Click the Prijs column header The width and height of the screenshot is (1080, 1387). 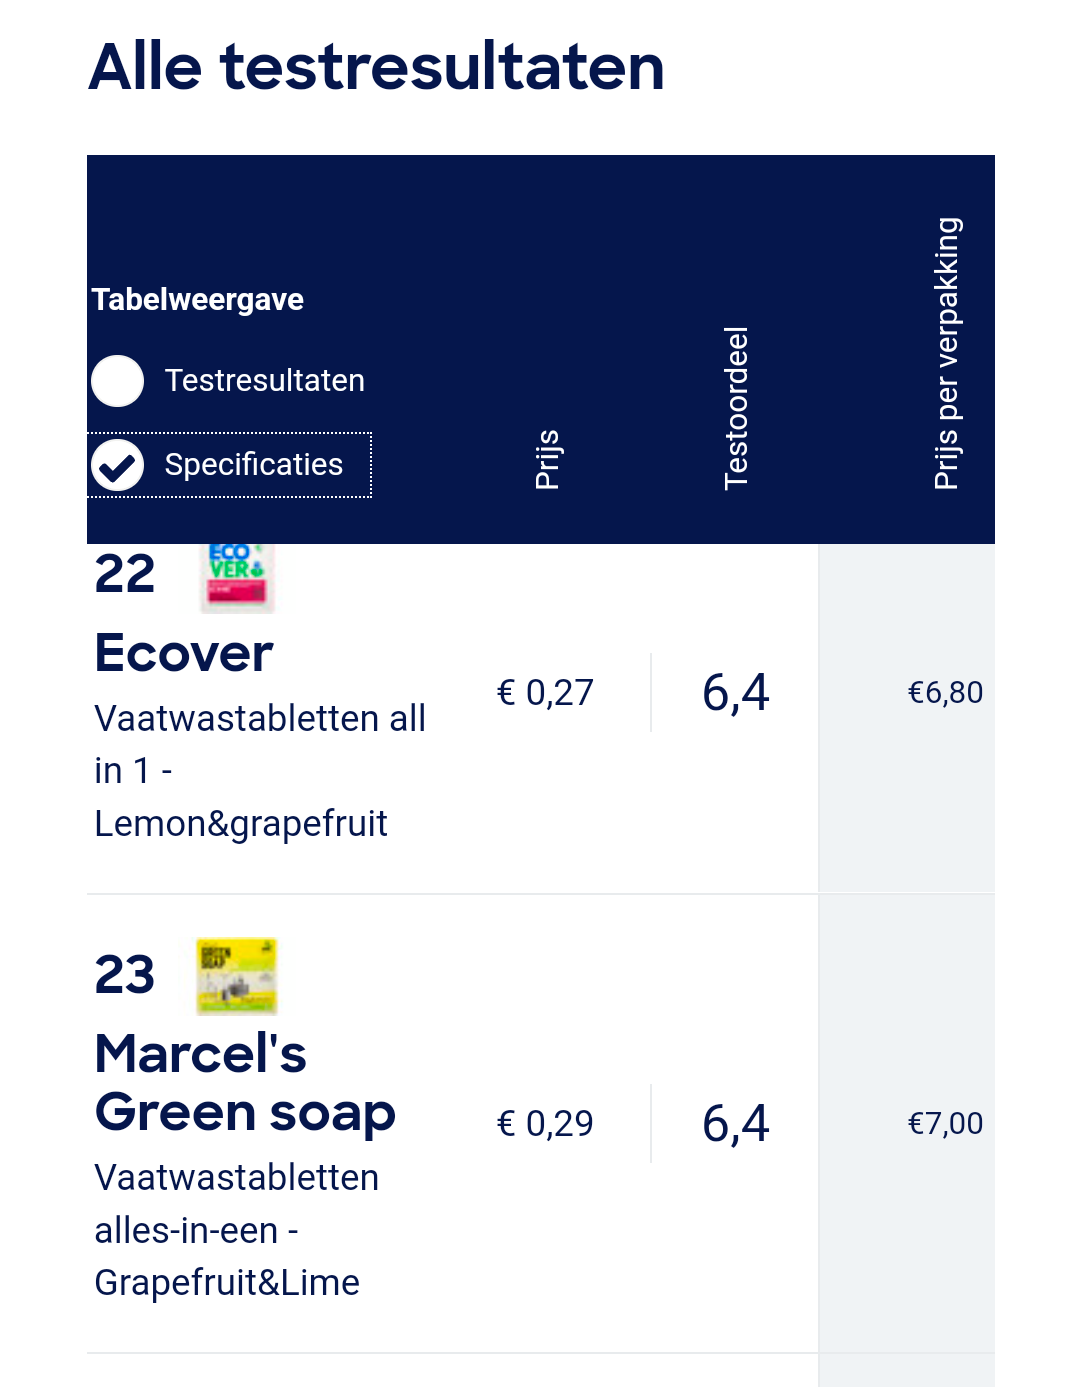tap(547, 459)
